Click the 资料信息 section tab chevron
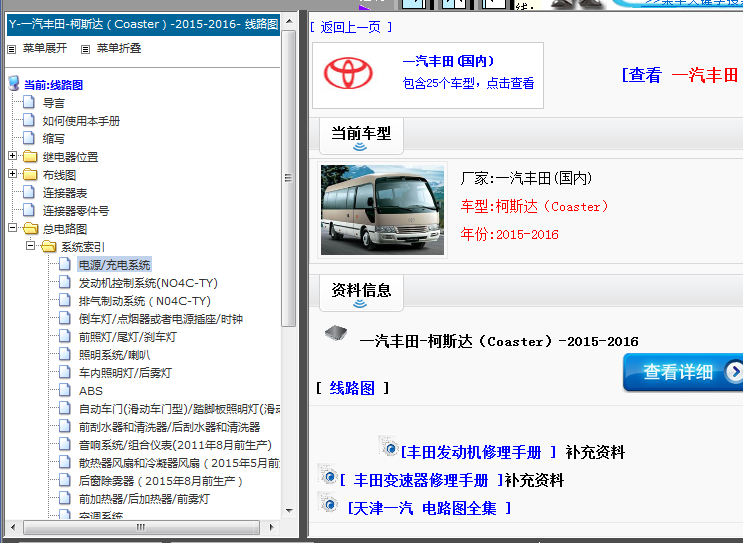Viewport: 743px width, 543px height. [x=360, y=304]
